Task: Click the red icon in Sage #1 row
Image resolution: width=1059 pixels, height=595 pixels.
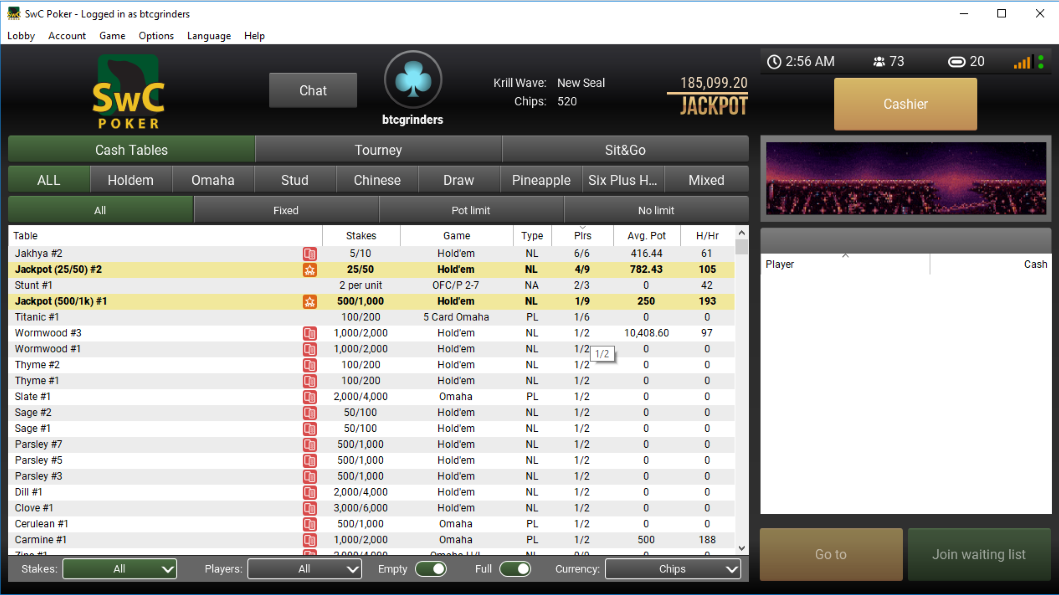Action: tap(309, 429)
